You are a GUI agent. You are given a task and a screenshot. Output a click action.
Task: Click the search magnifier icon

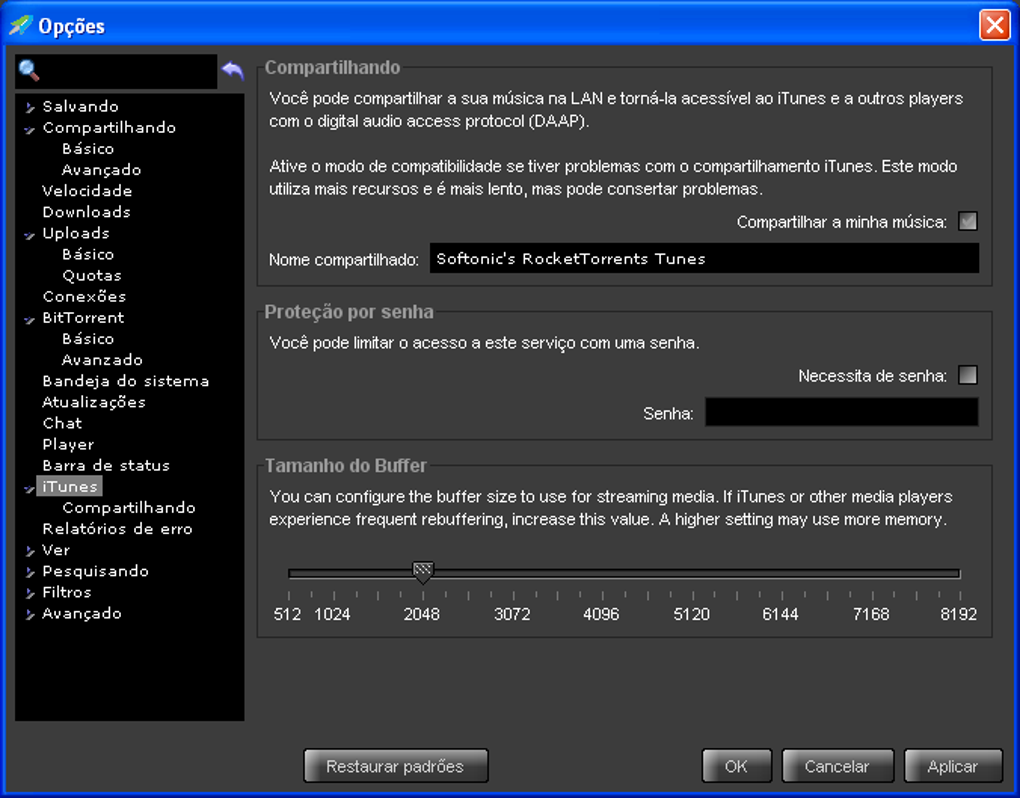pos(29,70)
